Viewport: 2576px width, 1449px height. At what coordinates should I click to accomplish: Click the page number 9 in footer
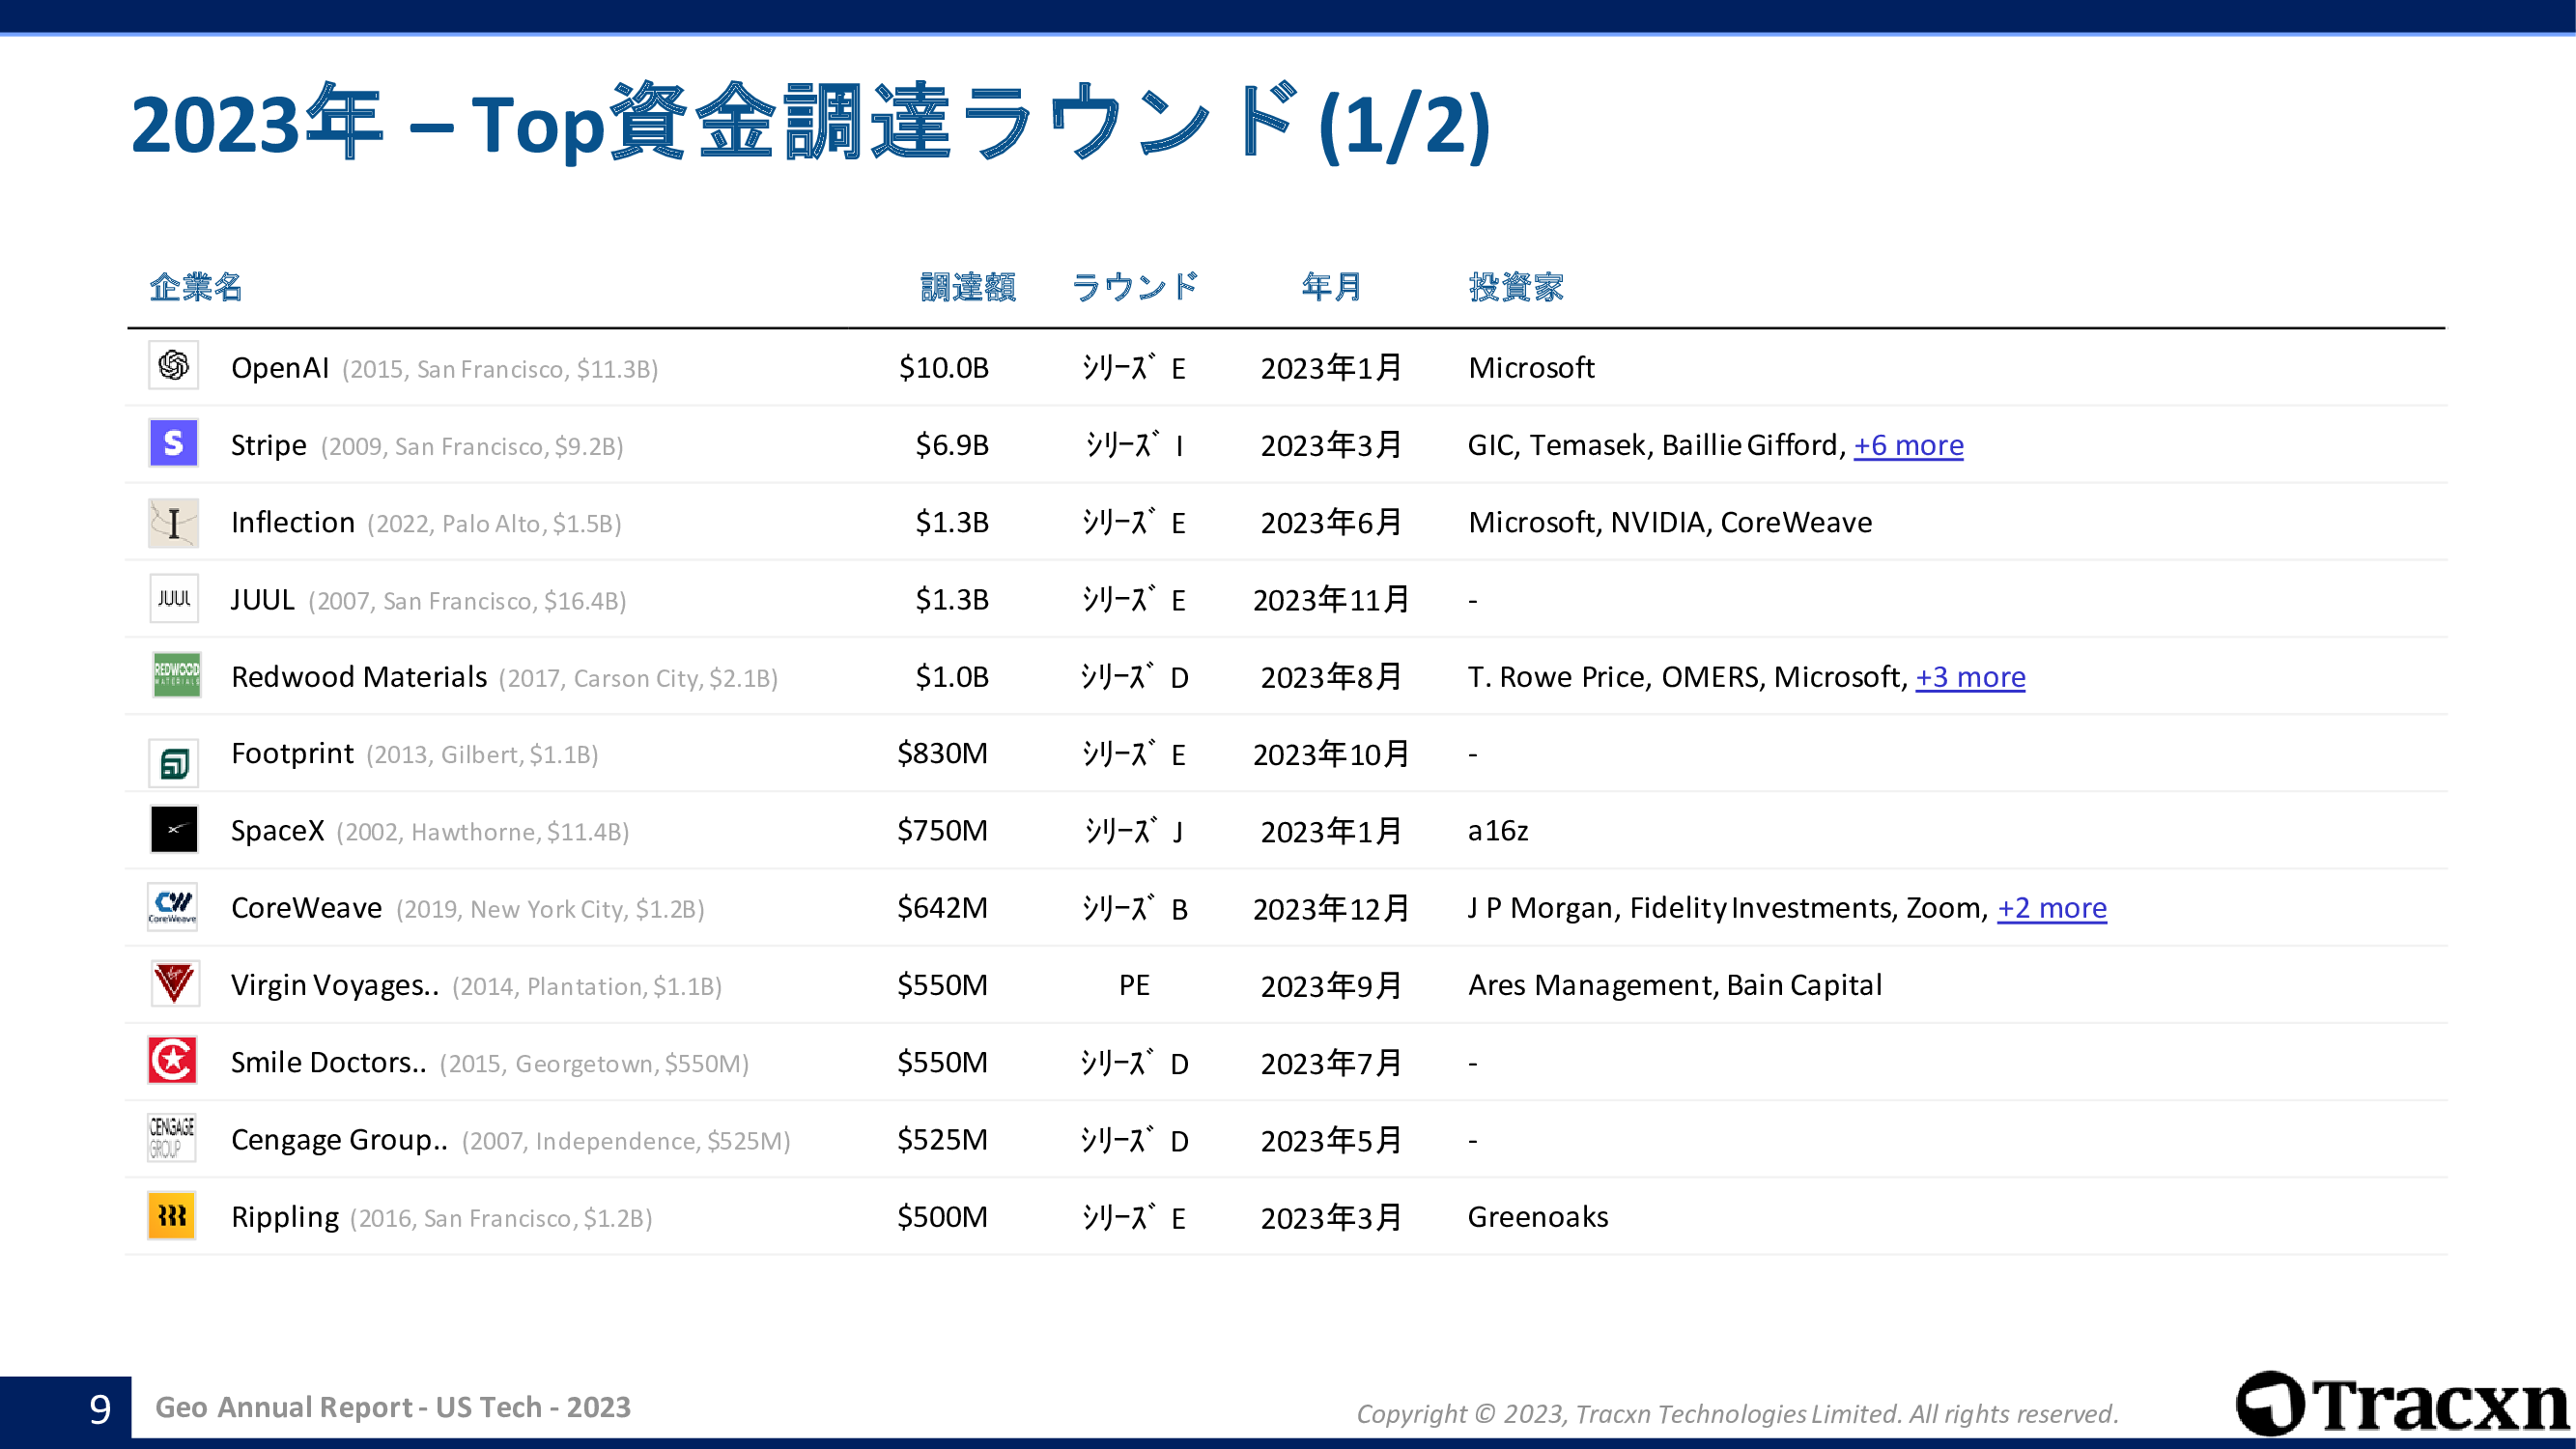[99, 1409]
